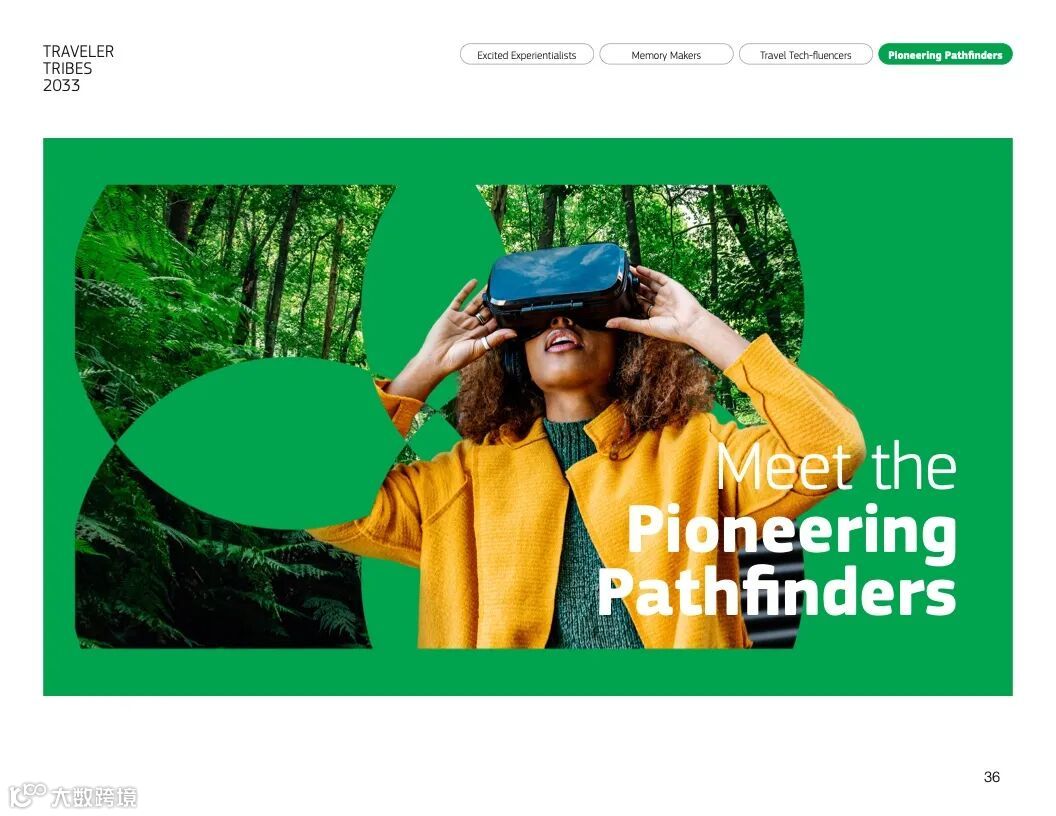
Task: Open the Excited Experientialists tab
Action: click(527, 55)
